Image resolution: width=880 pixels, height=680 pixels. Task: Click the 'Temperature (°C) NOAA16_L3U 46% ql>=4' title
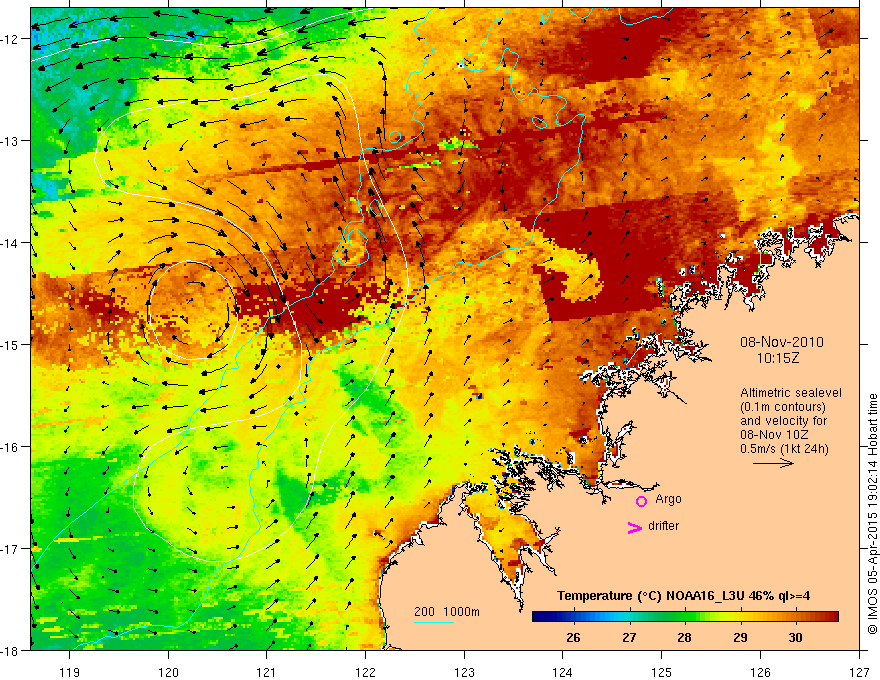[683, 596]
